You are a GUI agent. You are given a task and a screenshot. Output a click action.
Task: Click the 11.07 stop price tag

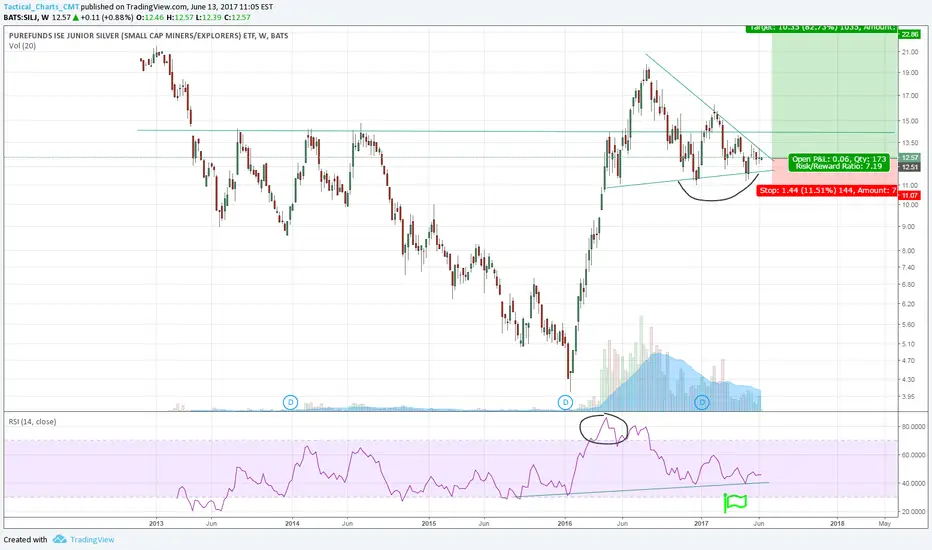point(909,195)
